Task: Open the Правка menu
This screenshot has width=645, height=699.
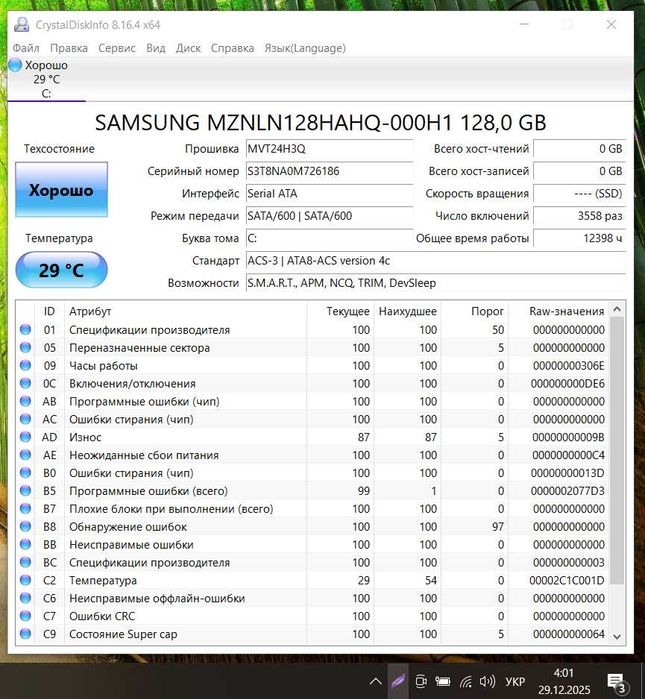Action: [x=69, y=48]
